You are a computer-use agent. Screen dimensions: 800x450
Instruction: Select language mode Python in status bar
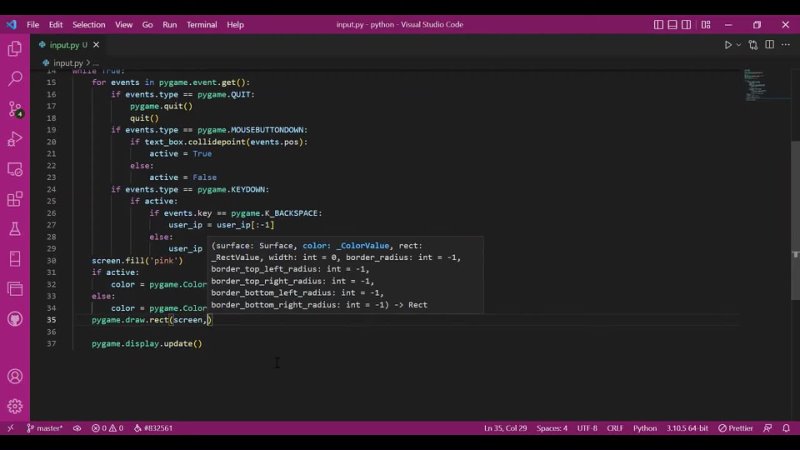click(645, 428)
